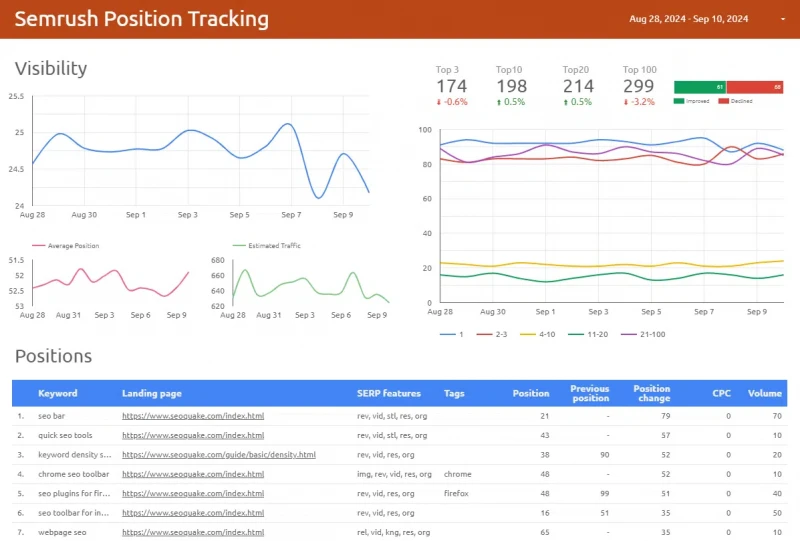Click the chrome tag cell

[458, 474]
